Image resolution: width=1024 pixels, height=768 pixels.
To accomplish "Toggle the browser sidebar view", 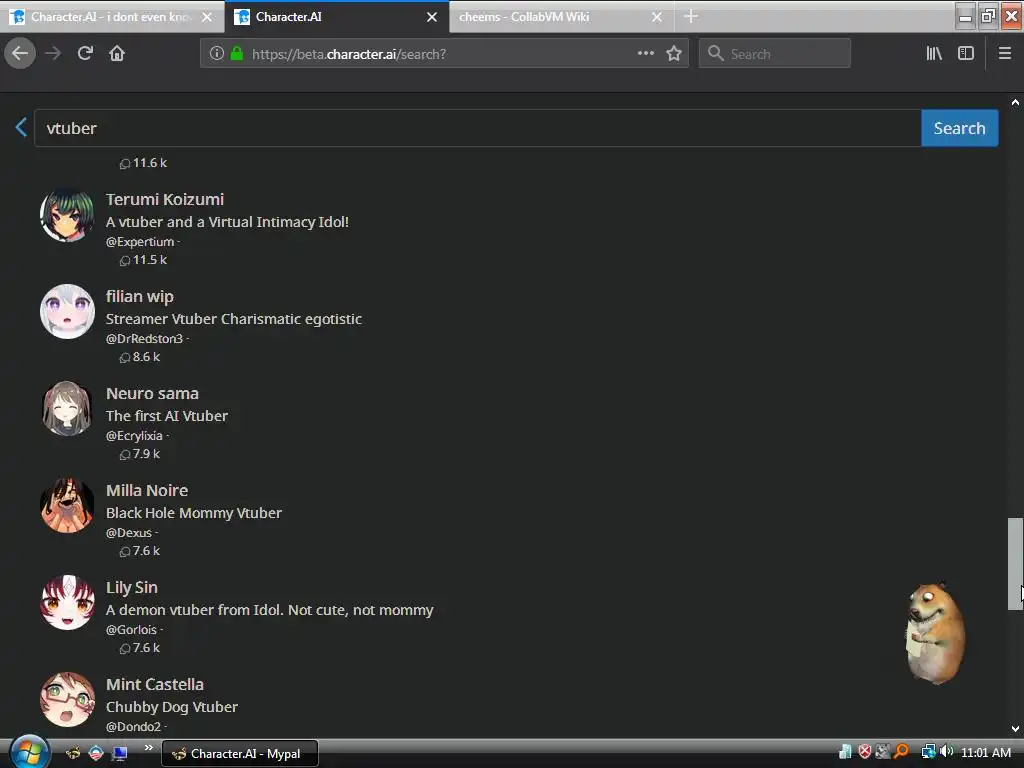I will click(x=966, y=53).
